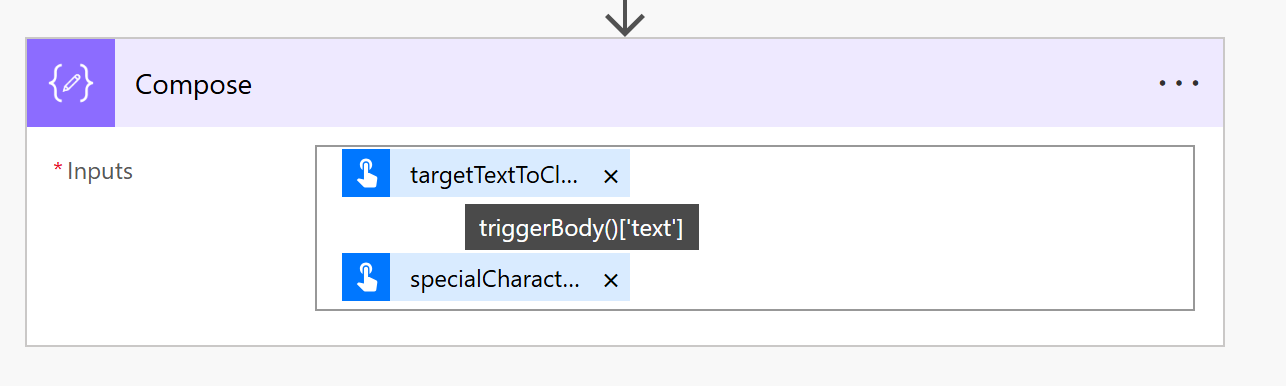Remove the specialCharact dynamic content token
Viewport: 1286px width, 386px height.
pyautogui.click(x=611, y=281)
